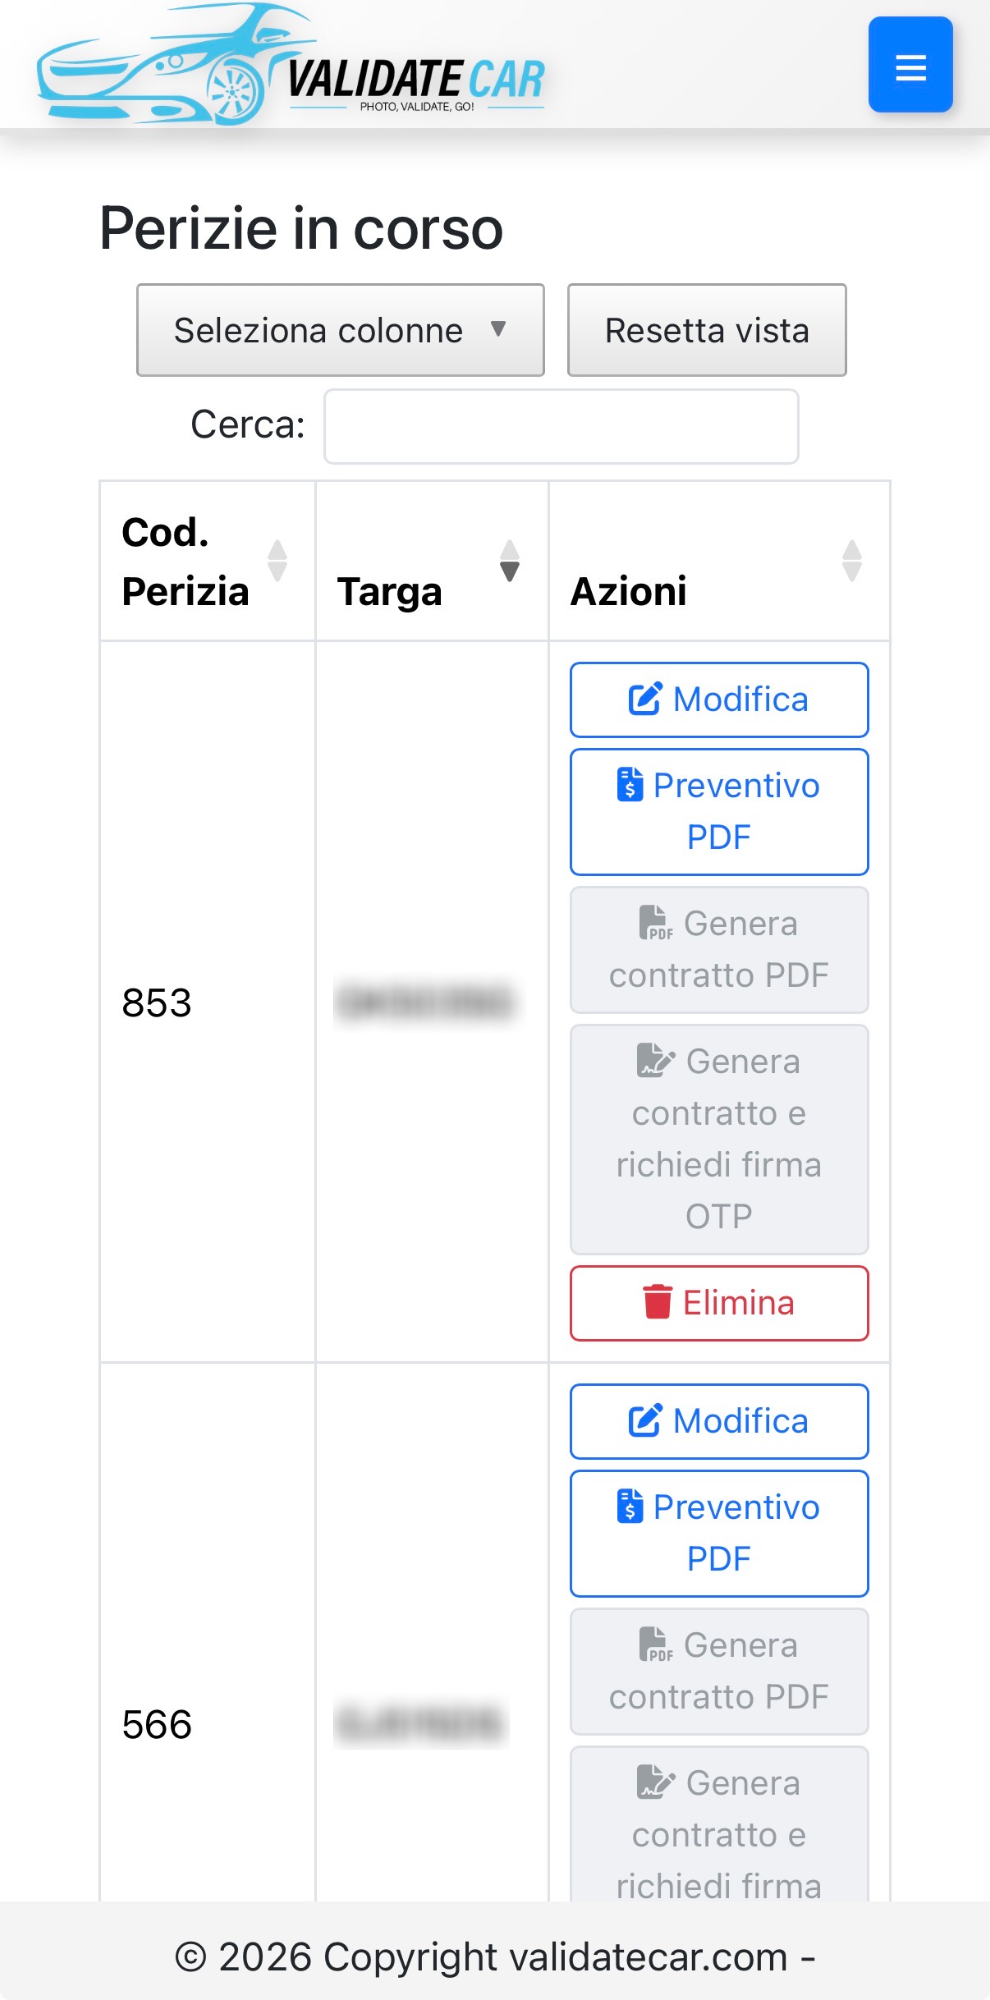
Task: Expand the sort control on the Targa column
Action: click(x=511, y=562)
